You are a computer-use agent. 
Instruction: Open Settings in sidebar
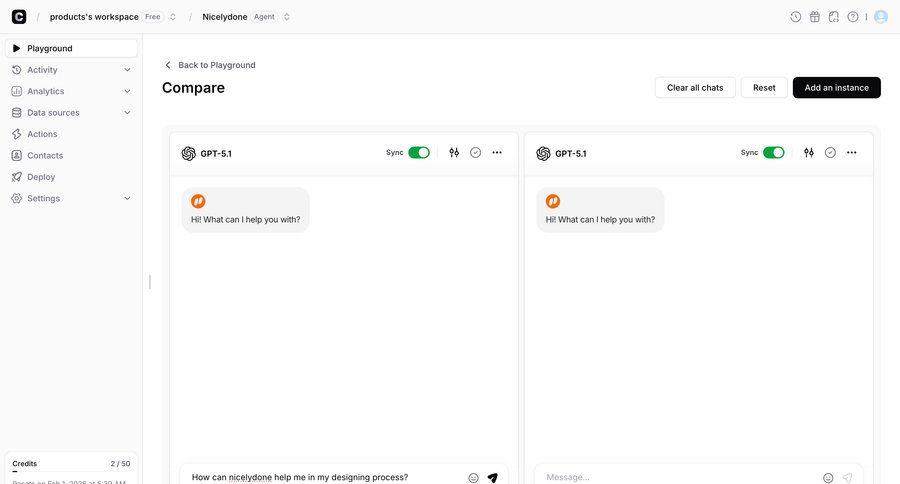click(72, 198)
